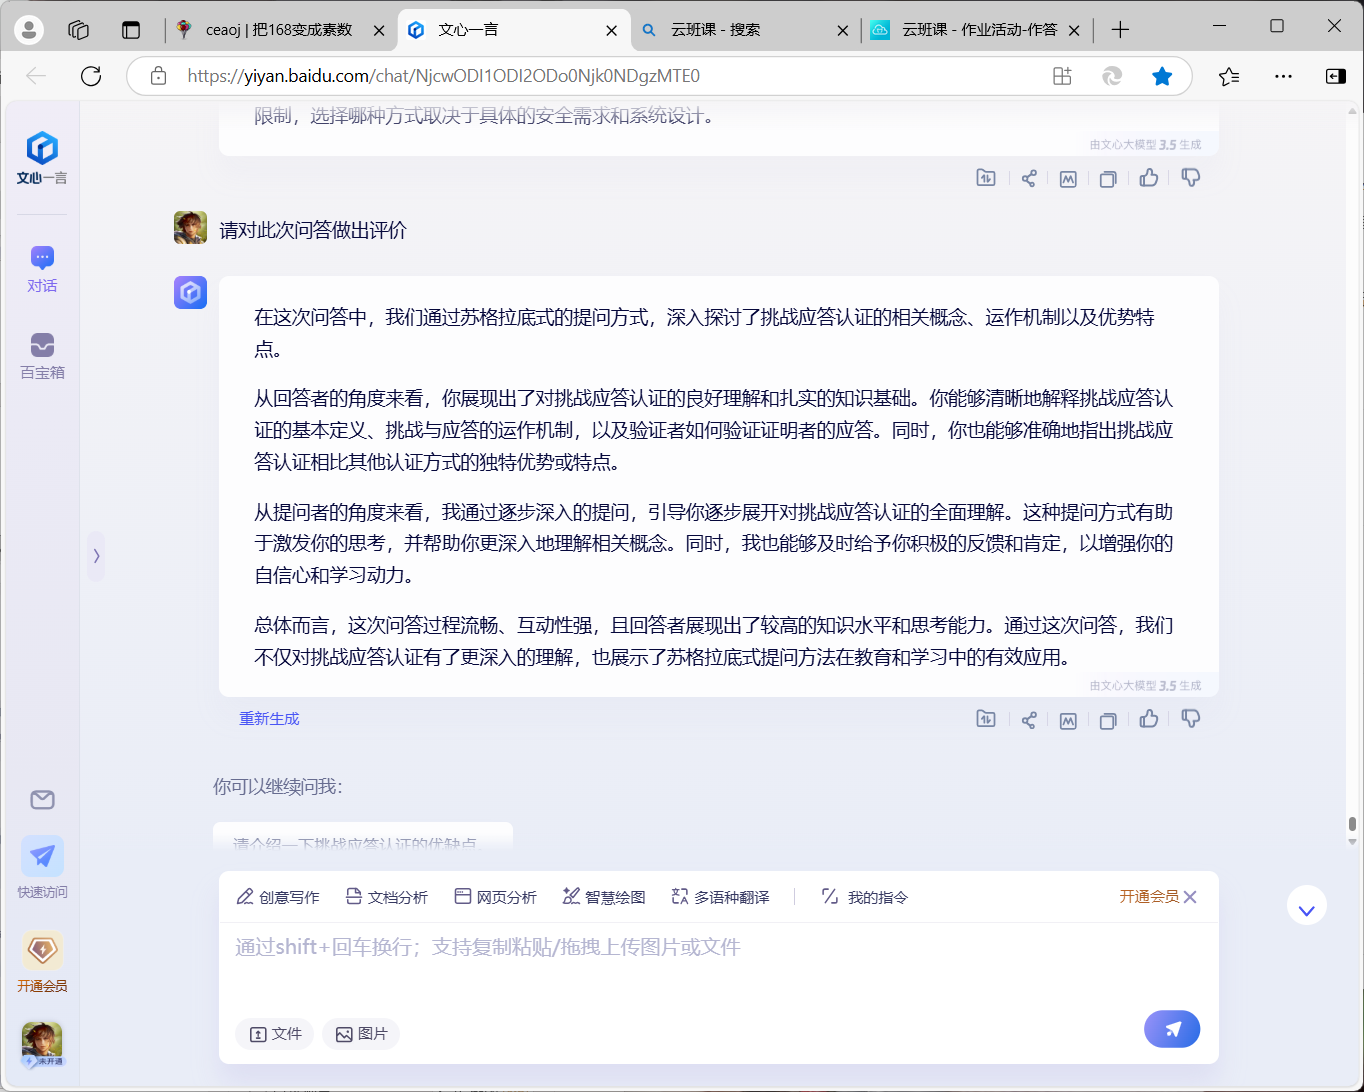Toggle favorite star in address bar
This screenshot has height=1092, width=1364.
(x=1162, y=76)
